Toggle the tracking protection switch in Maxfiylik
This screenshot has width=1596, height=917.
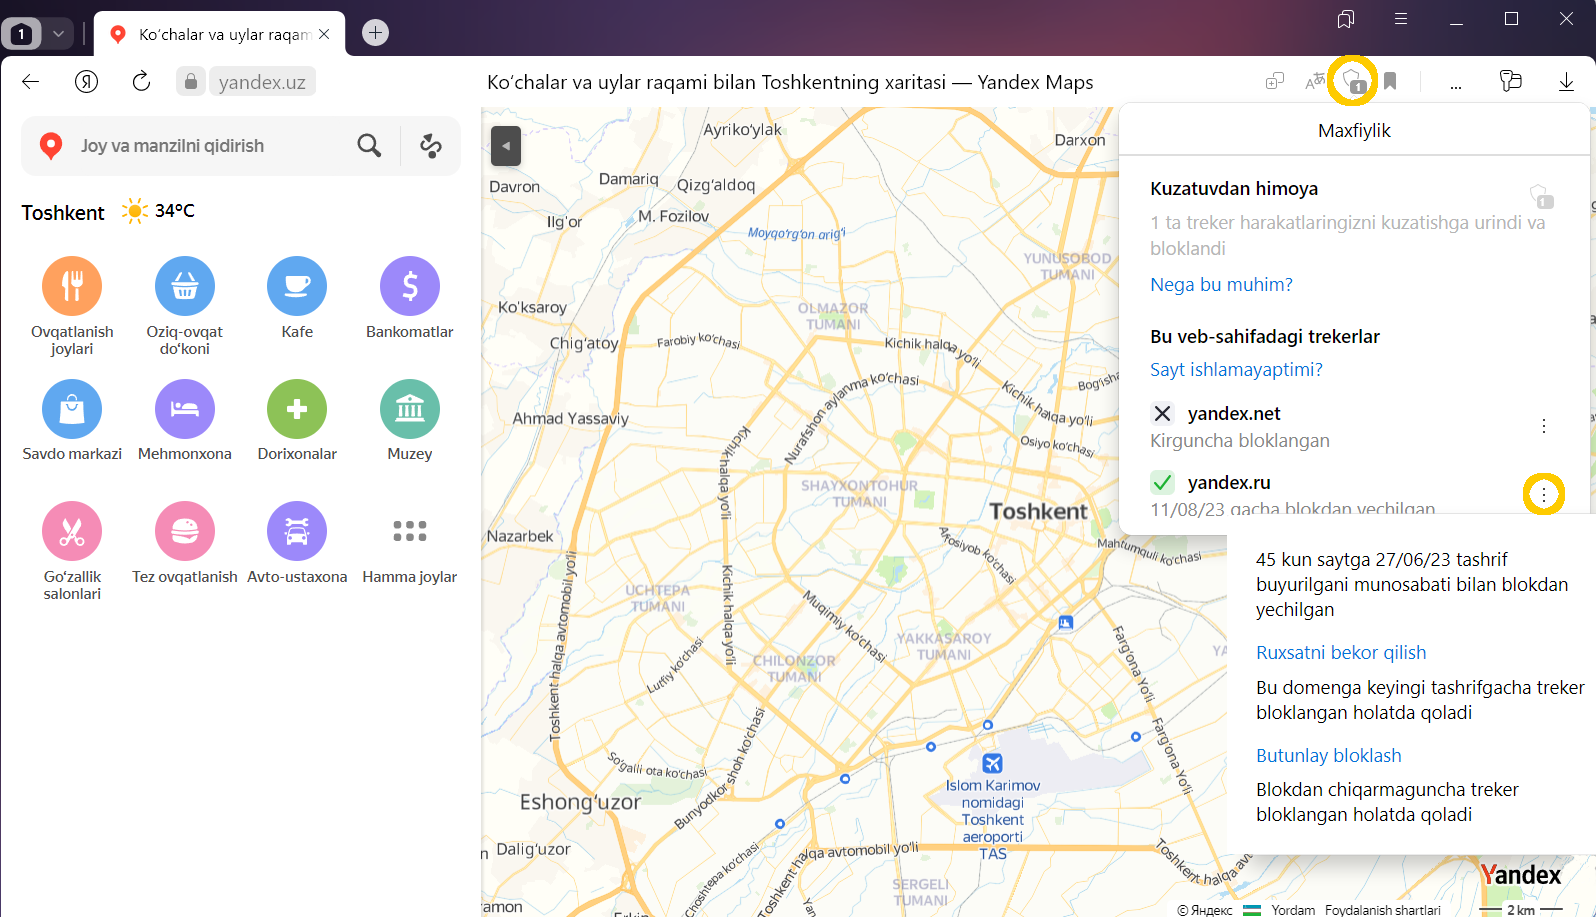1541,196
